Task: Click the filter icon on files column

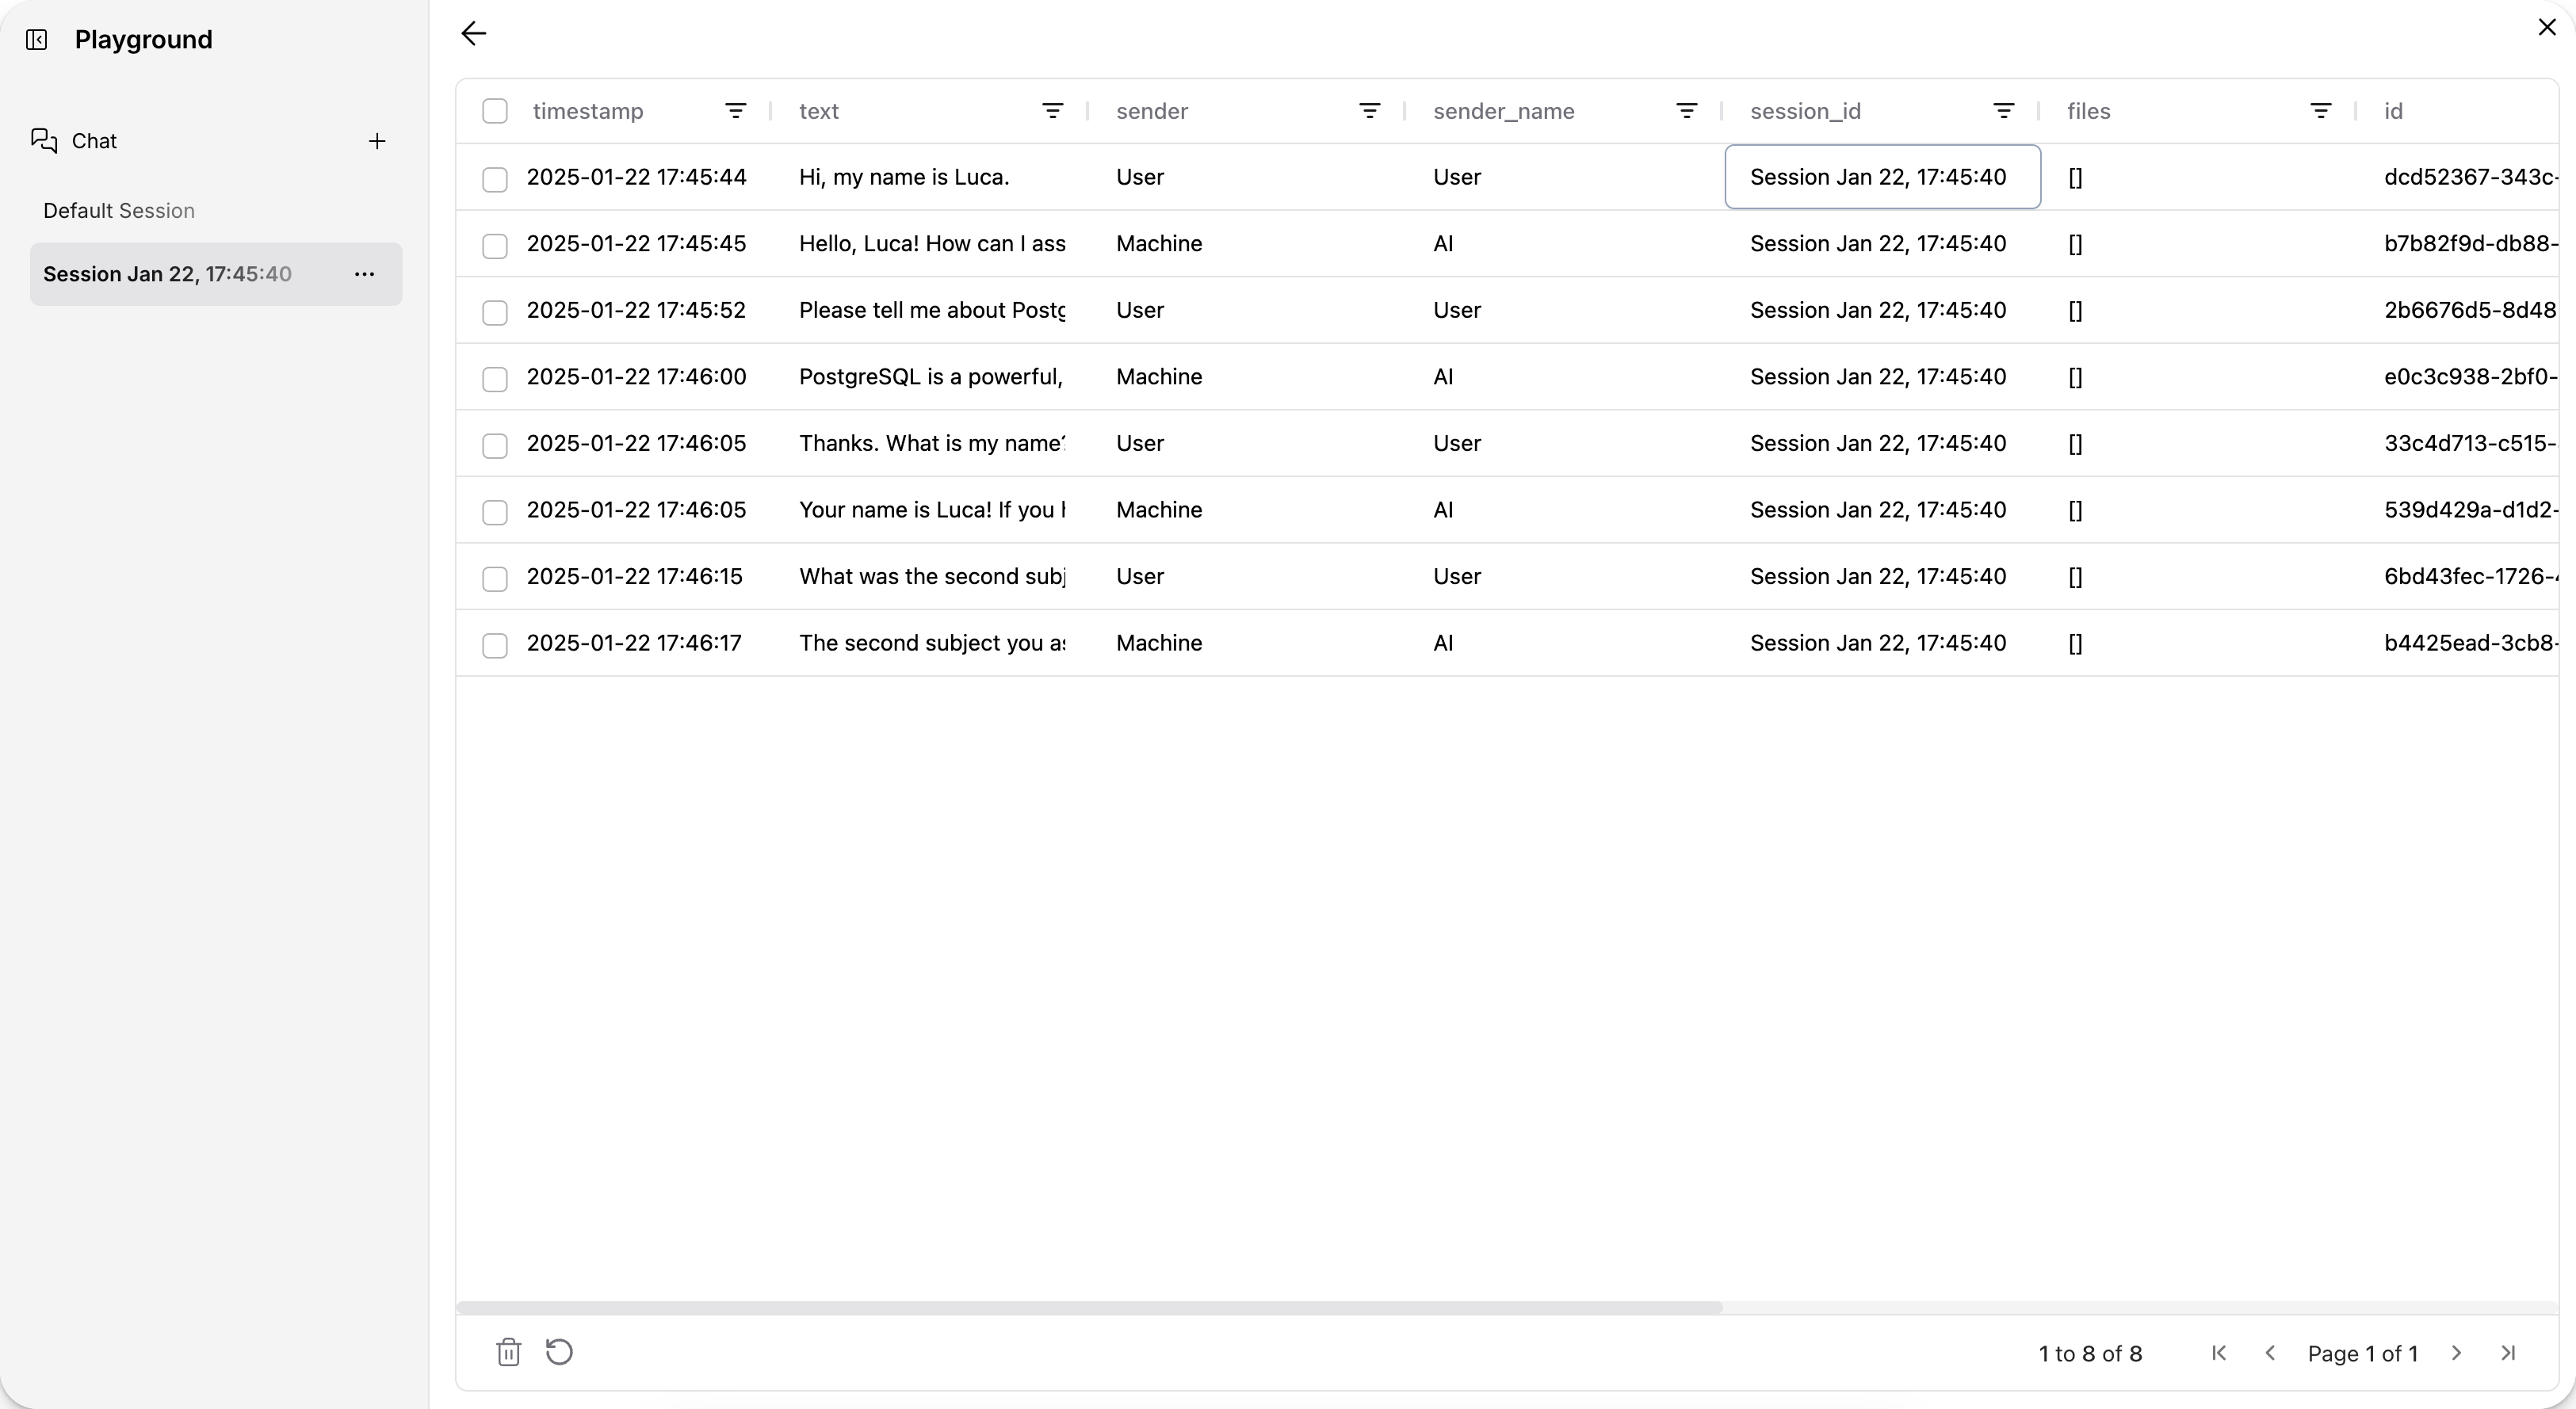Action: pos(2321,111)
